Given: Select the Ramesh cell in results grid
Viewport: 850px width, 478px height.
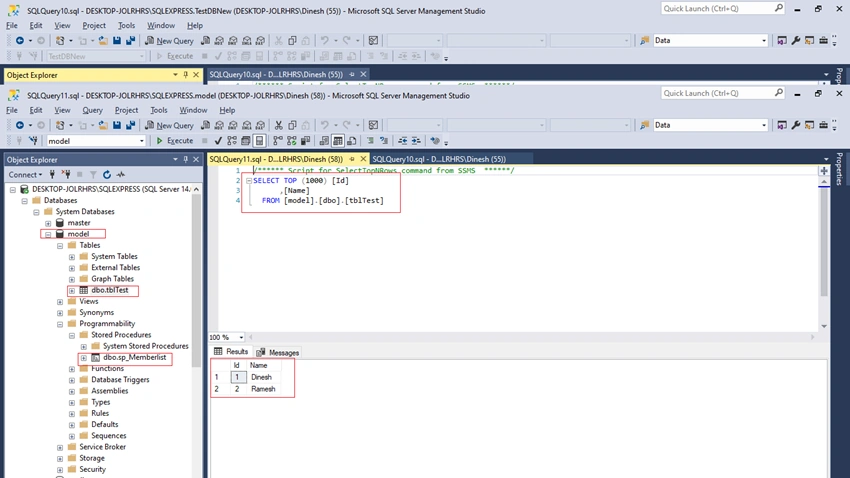Looking at the screenshot, I should click(263, 389).
